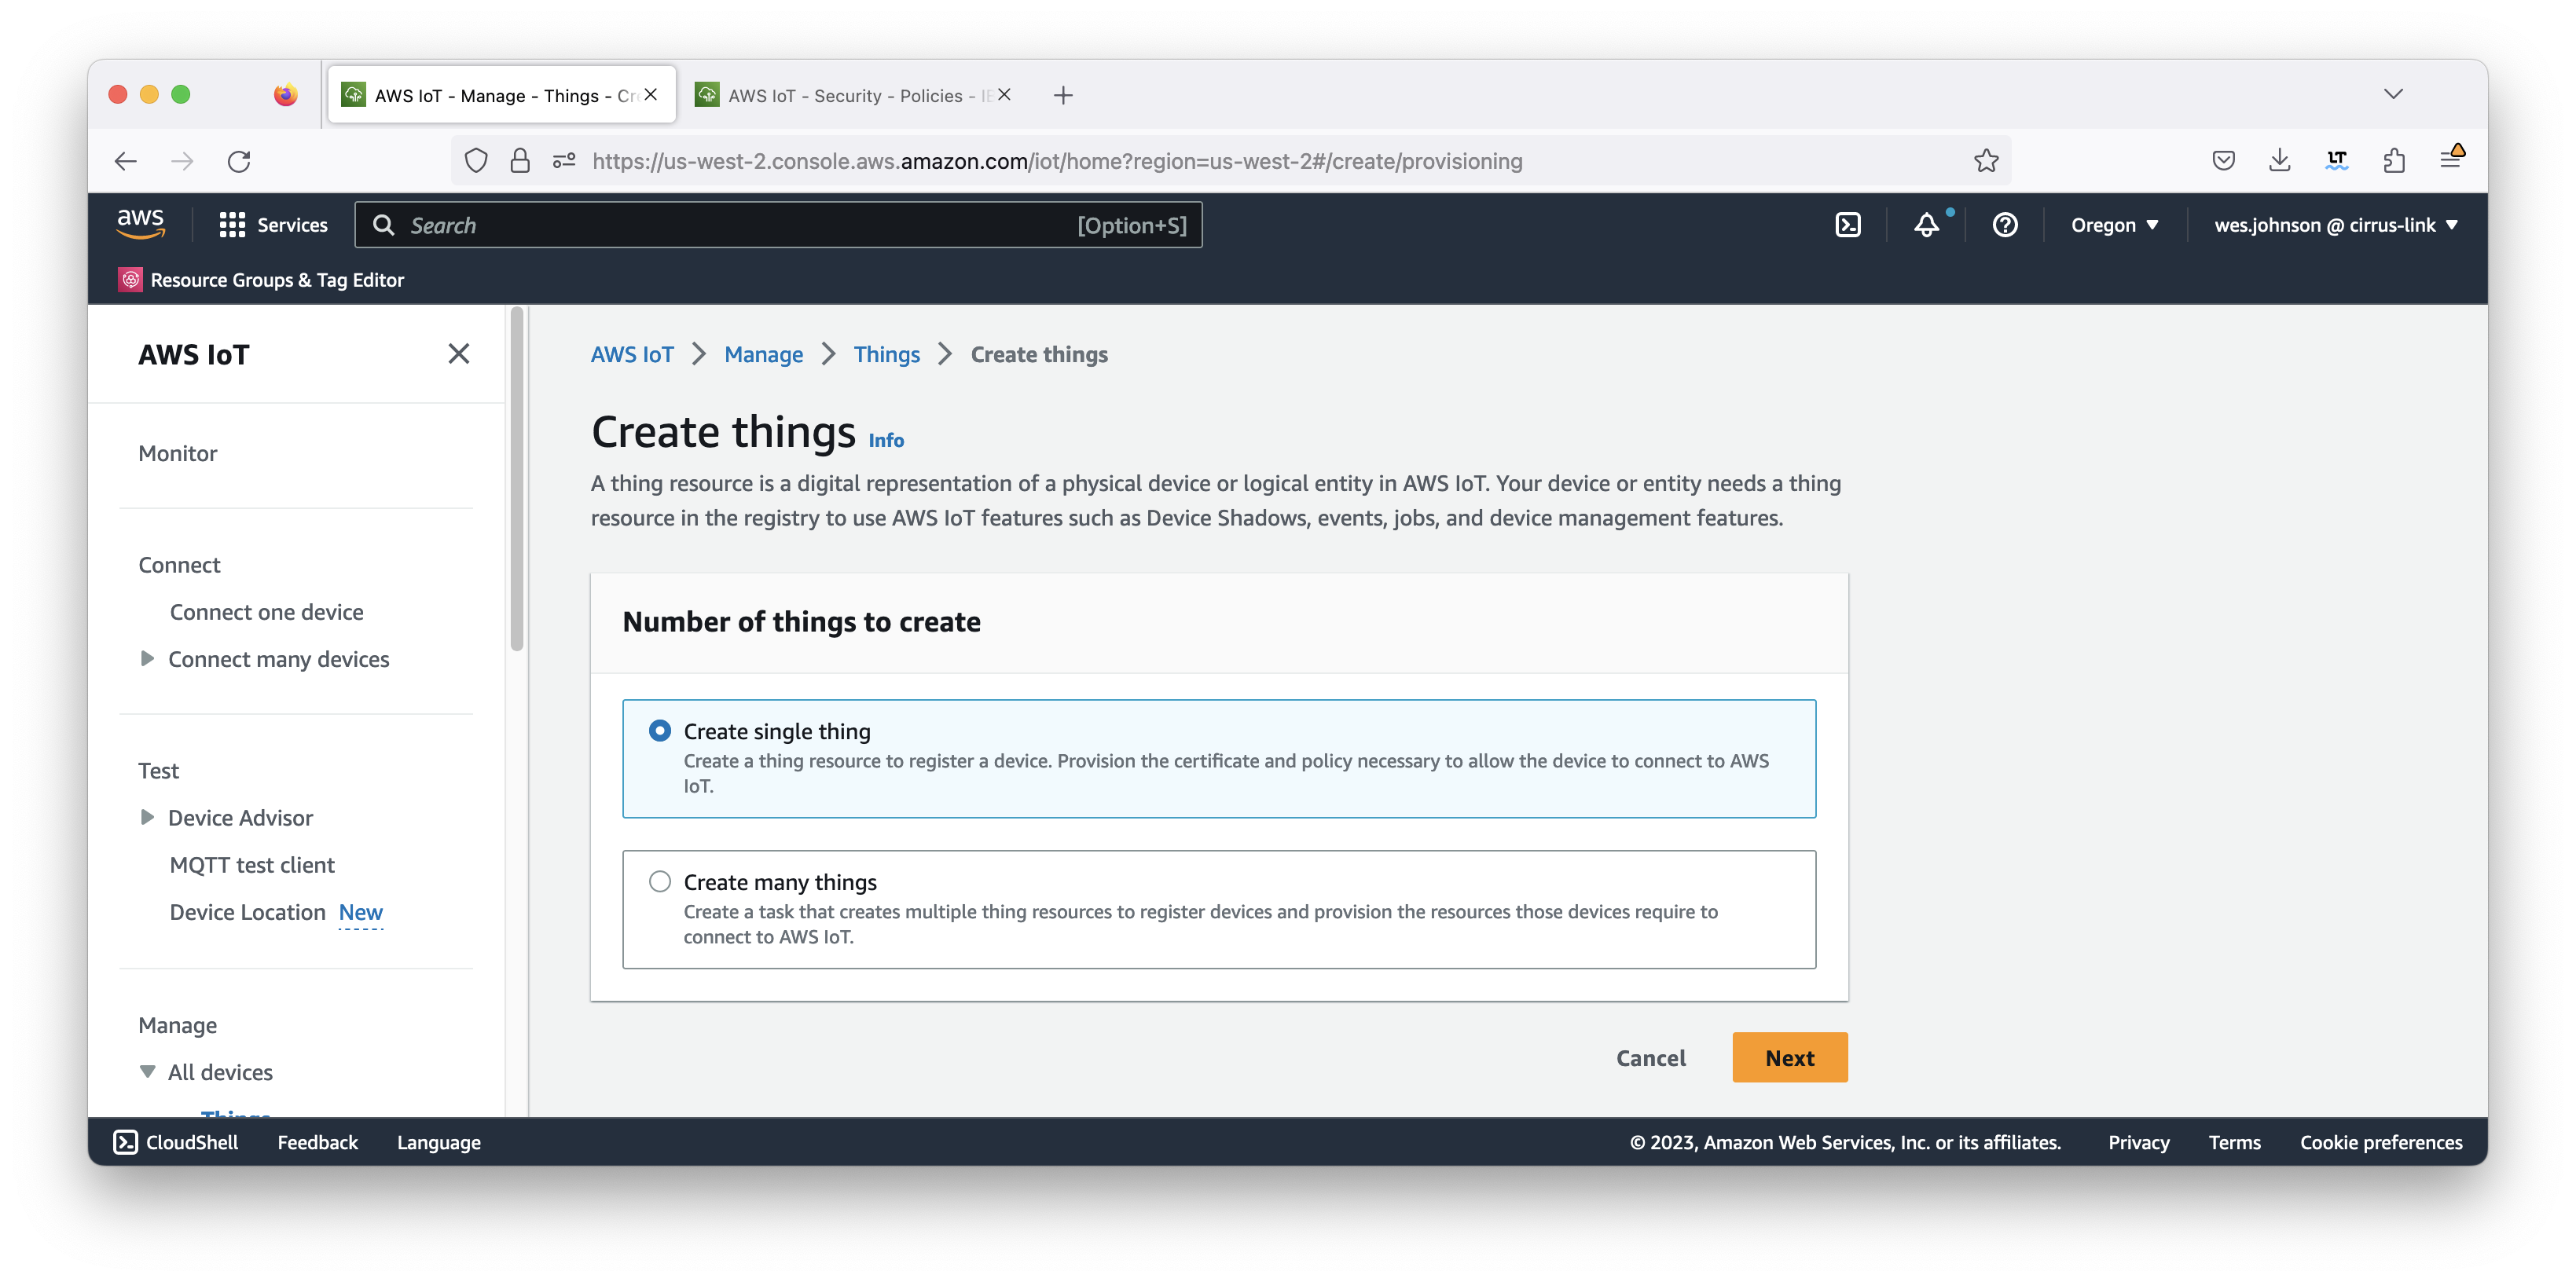Open site permissions icon in address bar
The height and width of the screenshot is (1282, 2576).
coord(564,161)
